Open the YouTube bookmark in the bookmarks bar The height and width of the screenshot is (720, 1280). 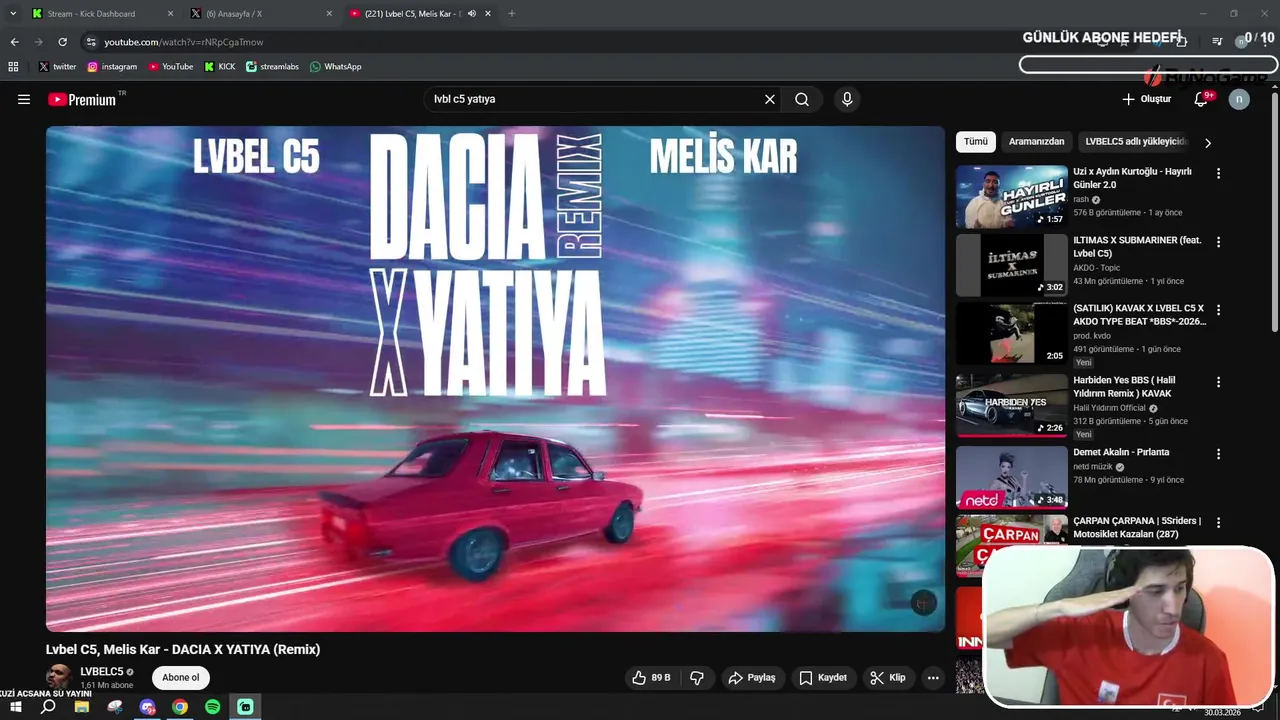pyautogui.click(x=170, y=67)
